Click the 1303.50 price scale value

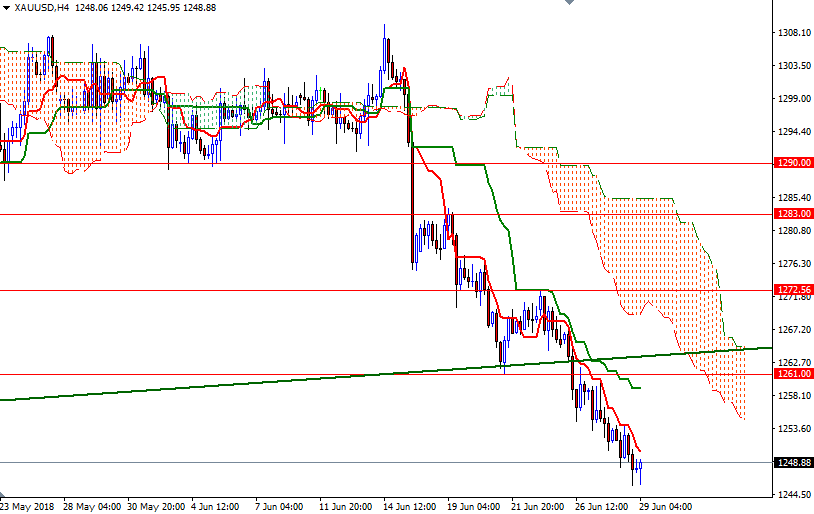794,66
